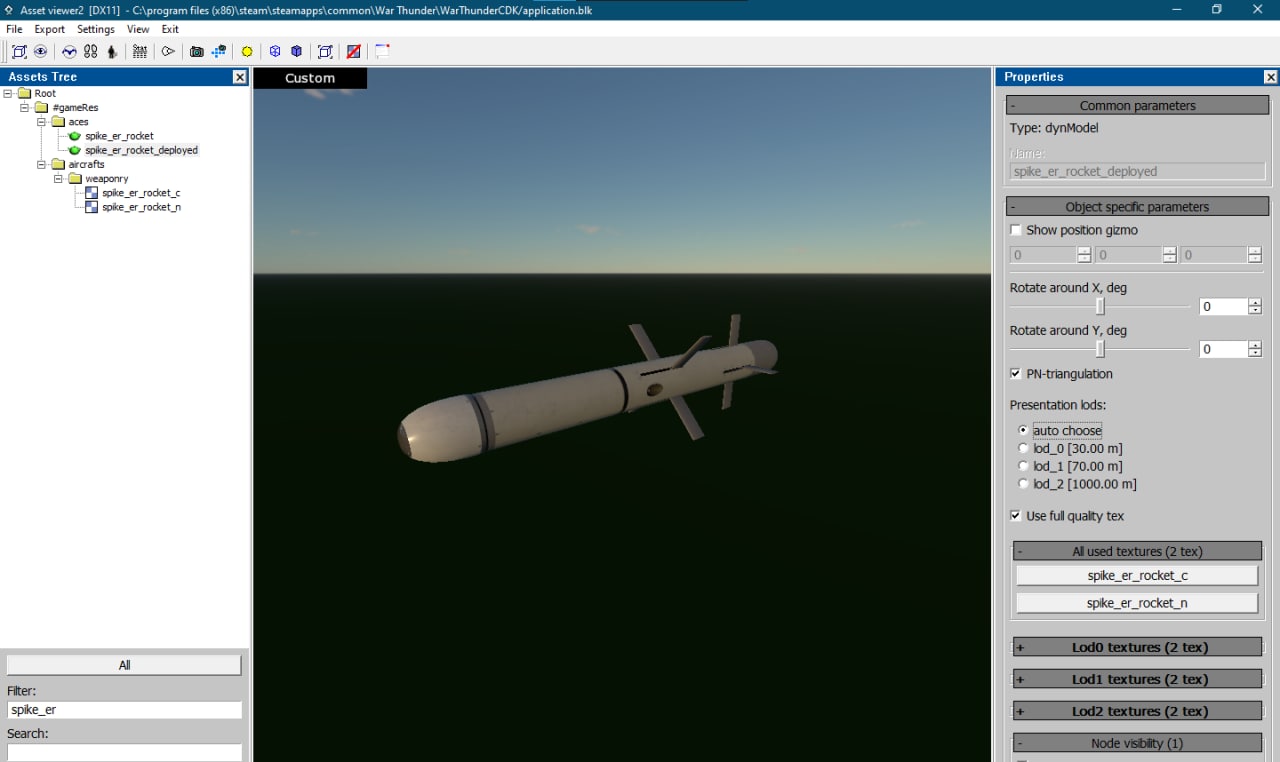Collapse the #gameRes tree node
This screenshot has width=1280, height=762.
point(25,107)
